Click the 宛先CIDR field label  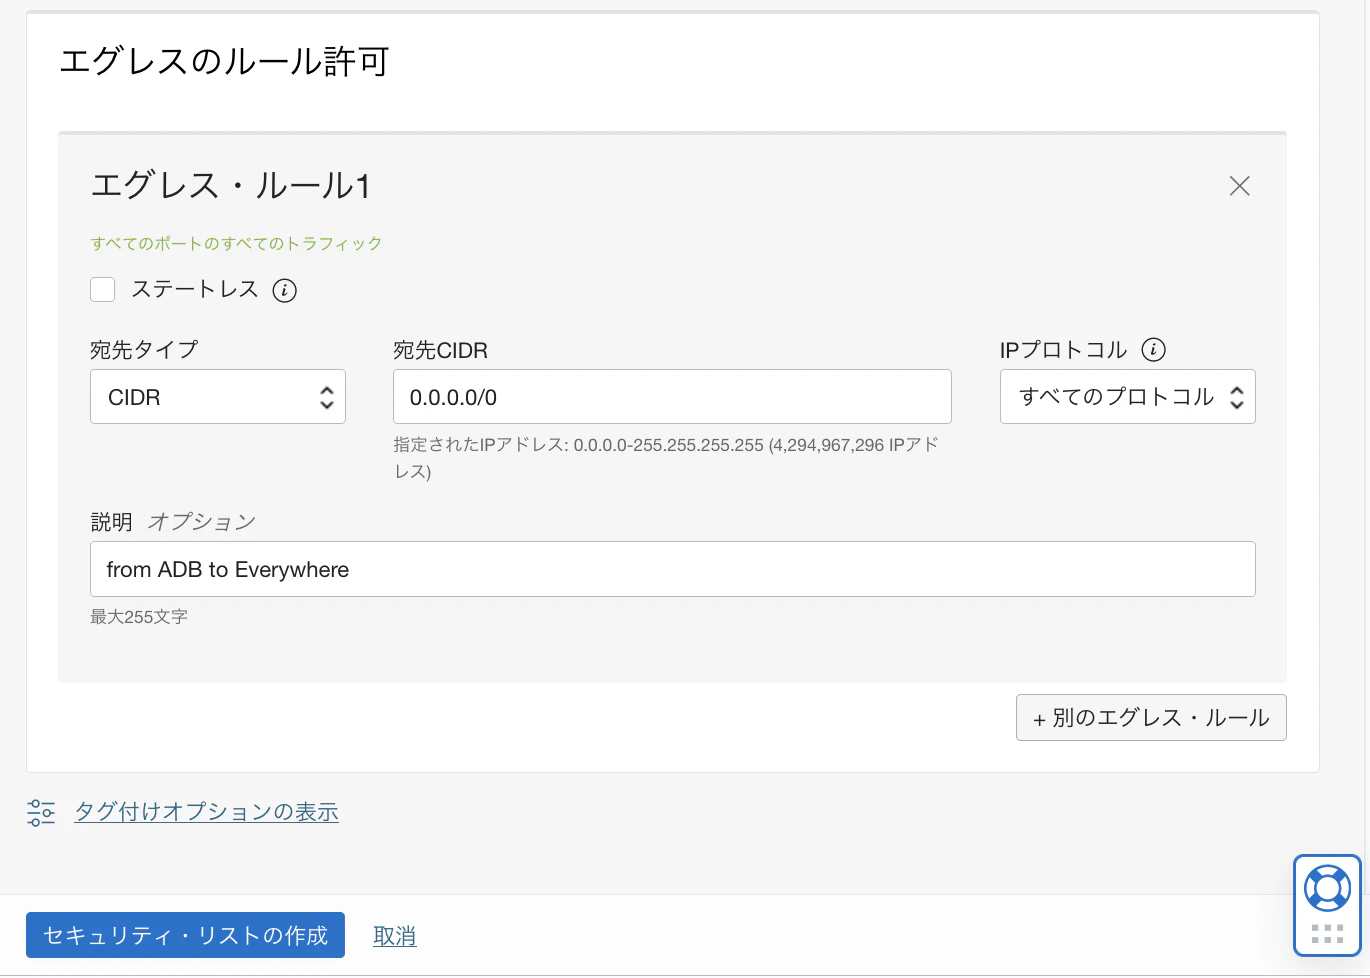click(440, 350)
